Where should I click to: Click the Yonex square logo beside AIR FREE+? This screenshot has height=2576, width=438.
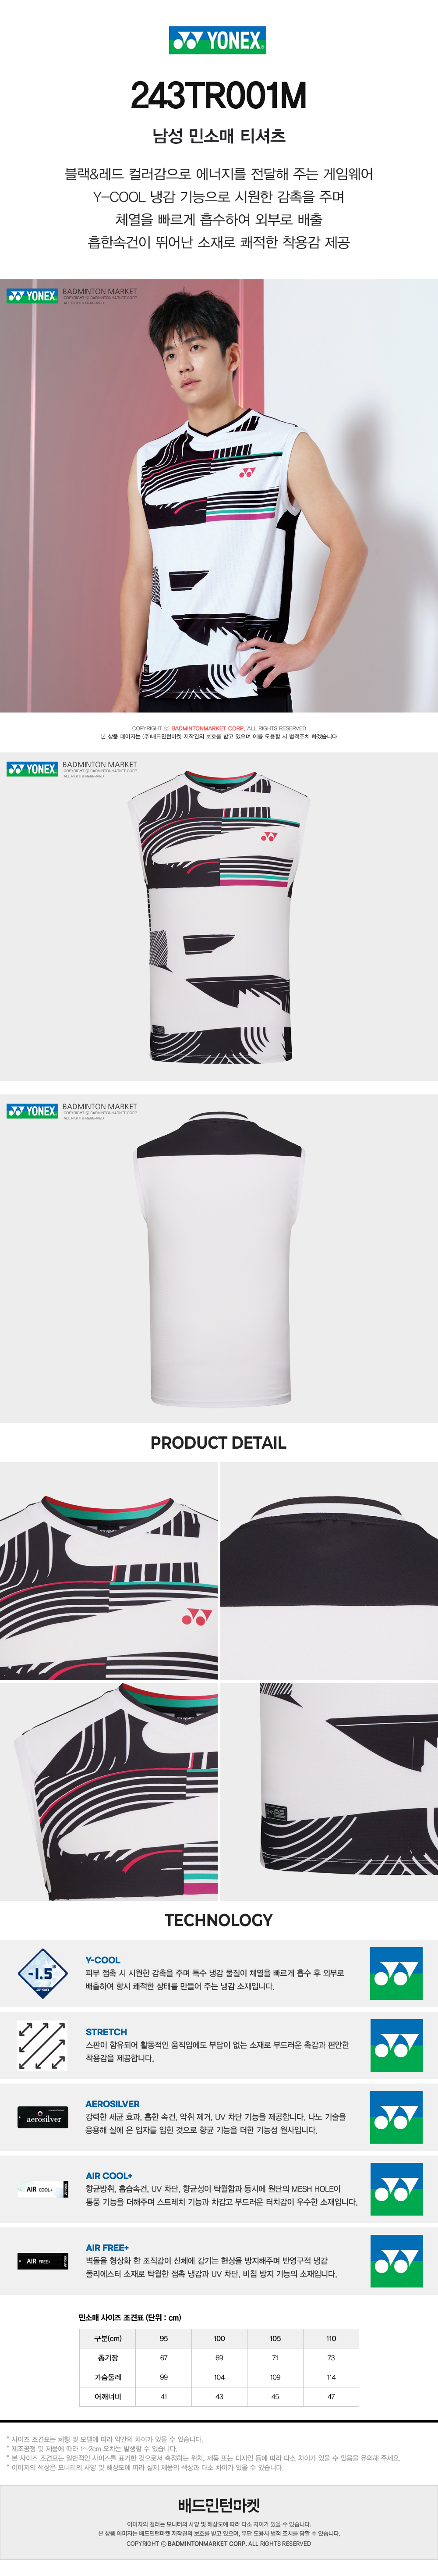click(x=396, y=2260)
